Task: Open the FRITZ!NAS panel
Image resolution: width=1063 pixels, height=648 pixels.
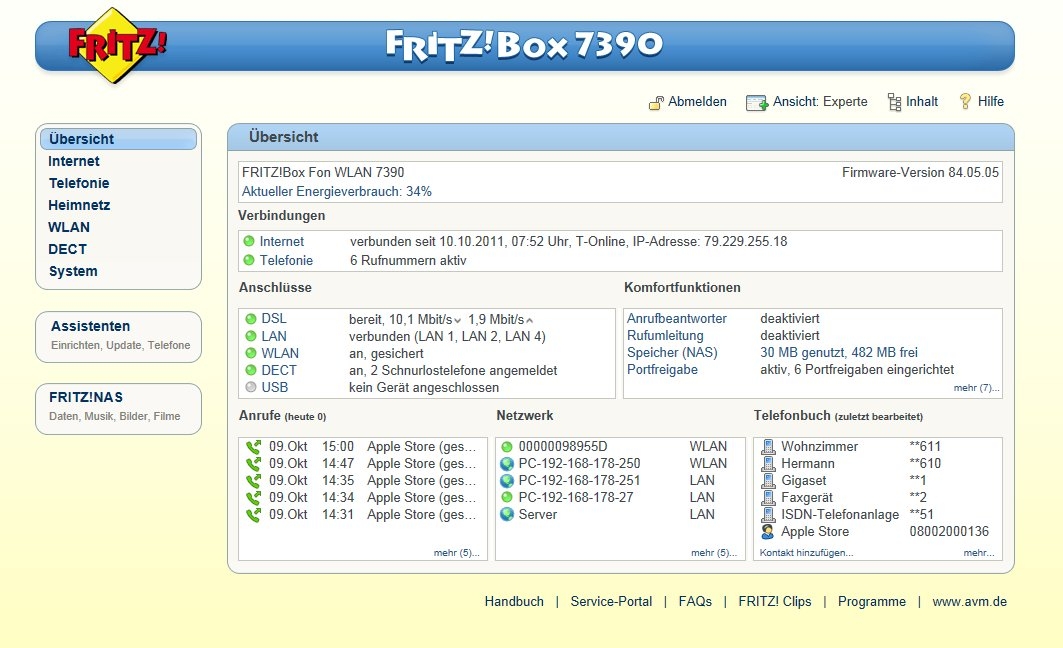Action: [x=119, y=409]
